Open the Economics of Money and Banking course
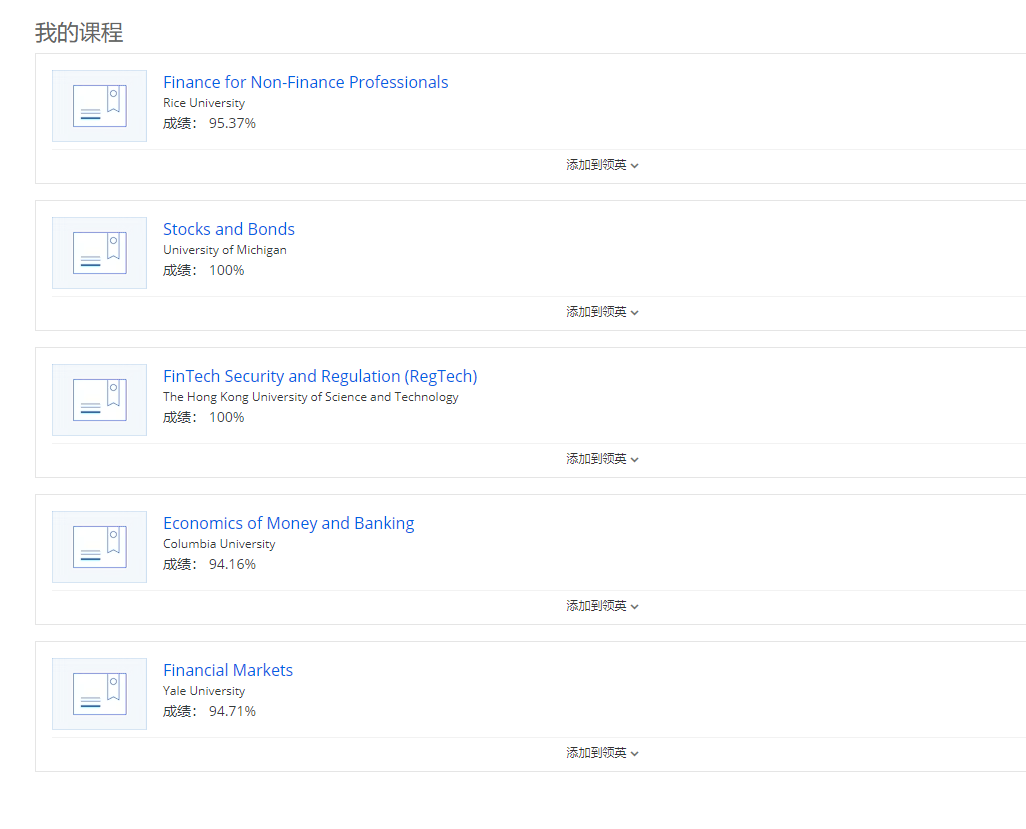The height and width of the screenshot is (829, 1026). pyautogui.click(x=288, y=523)
